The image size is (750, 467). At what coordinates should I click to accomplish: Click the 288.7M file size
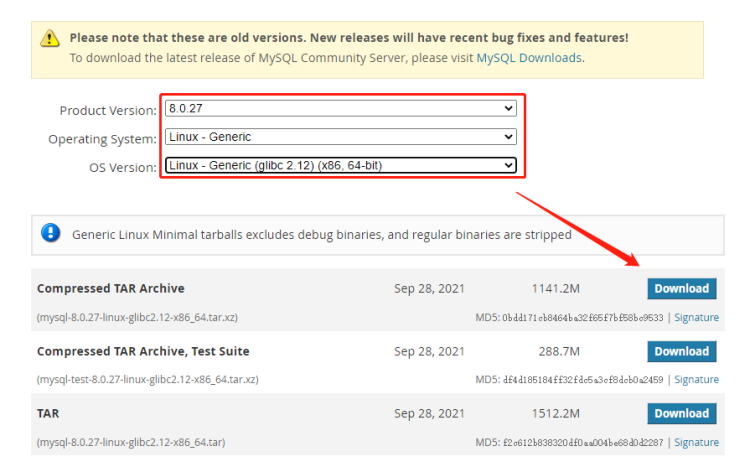559,351
